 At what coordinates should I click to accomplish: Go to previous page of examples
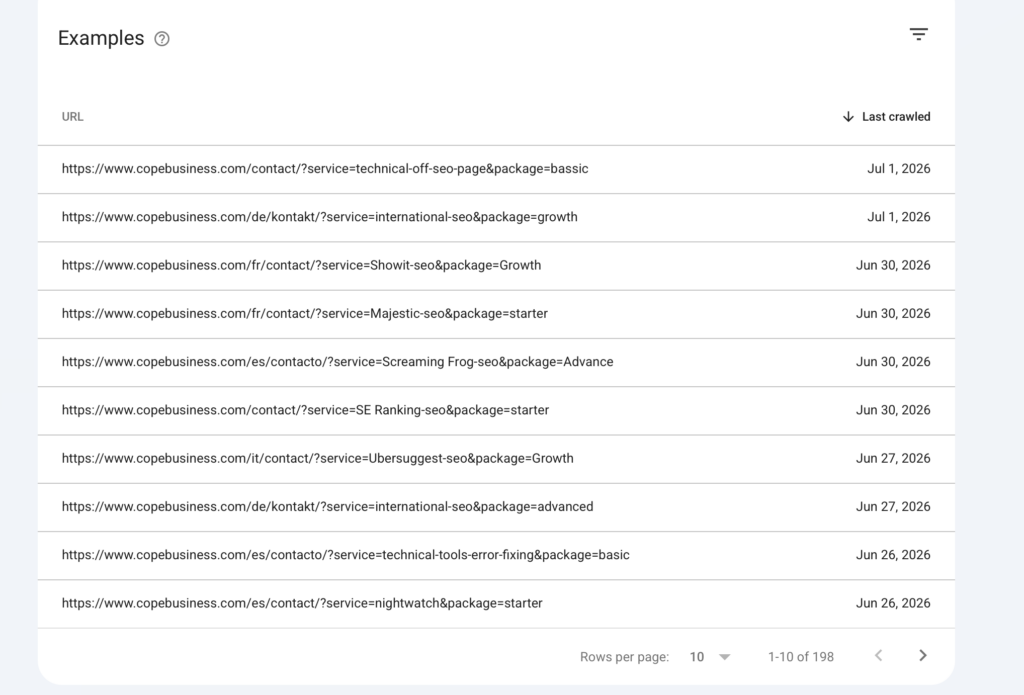click(x=878, y=656)
